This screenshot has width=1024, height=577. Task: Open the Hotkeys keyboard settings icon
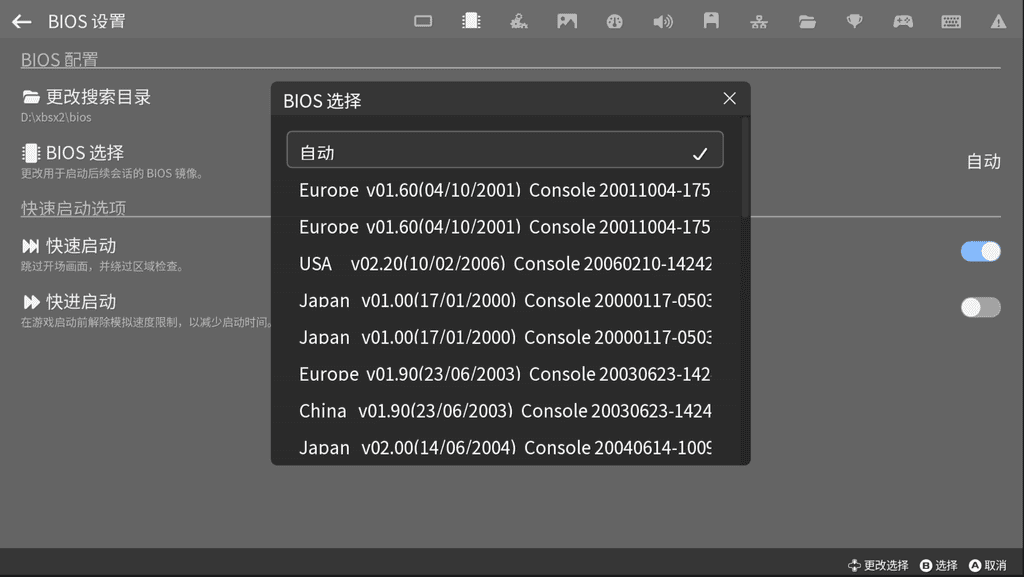click(x=951, y=22)
